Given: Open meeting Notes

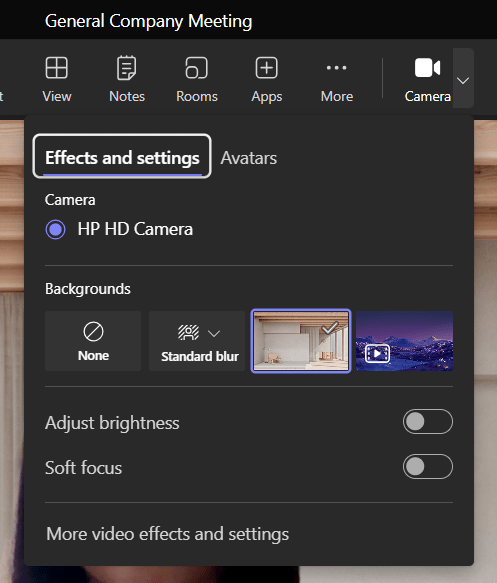Looking at the screenshot, I should coord(127,79).
